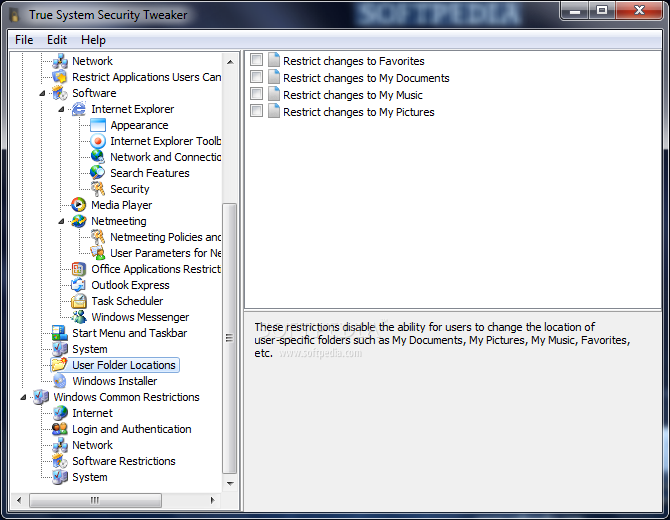Tick Restrict changes to My Music checkbox
The image size is (670, 520).
[x=256, y=94]
